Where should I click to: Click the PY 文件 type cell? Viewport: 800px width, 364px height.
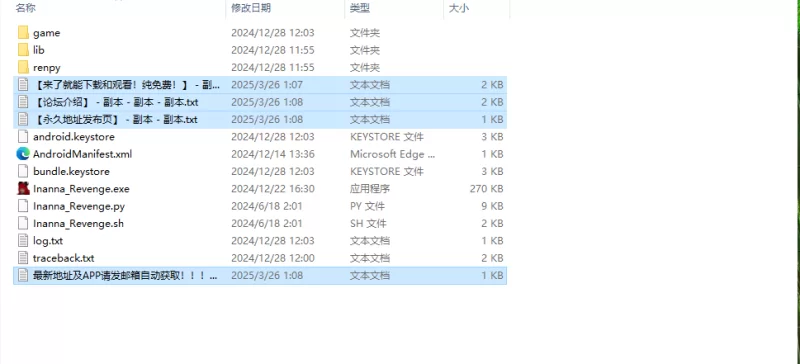[x=367, y=206]
